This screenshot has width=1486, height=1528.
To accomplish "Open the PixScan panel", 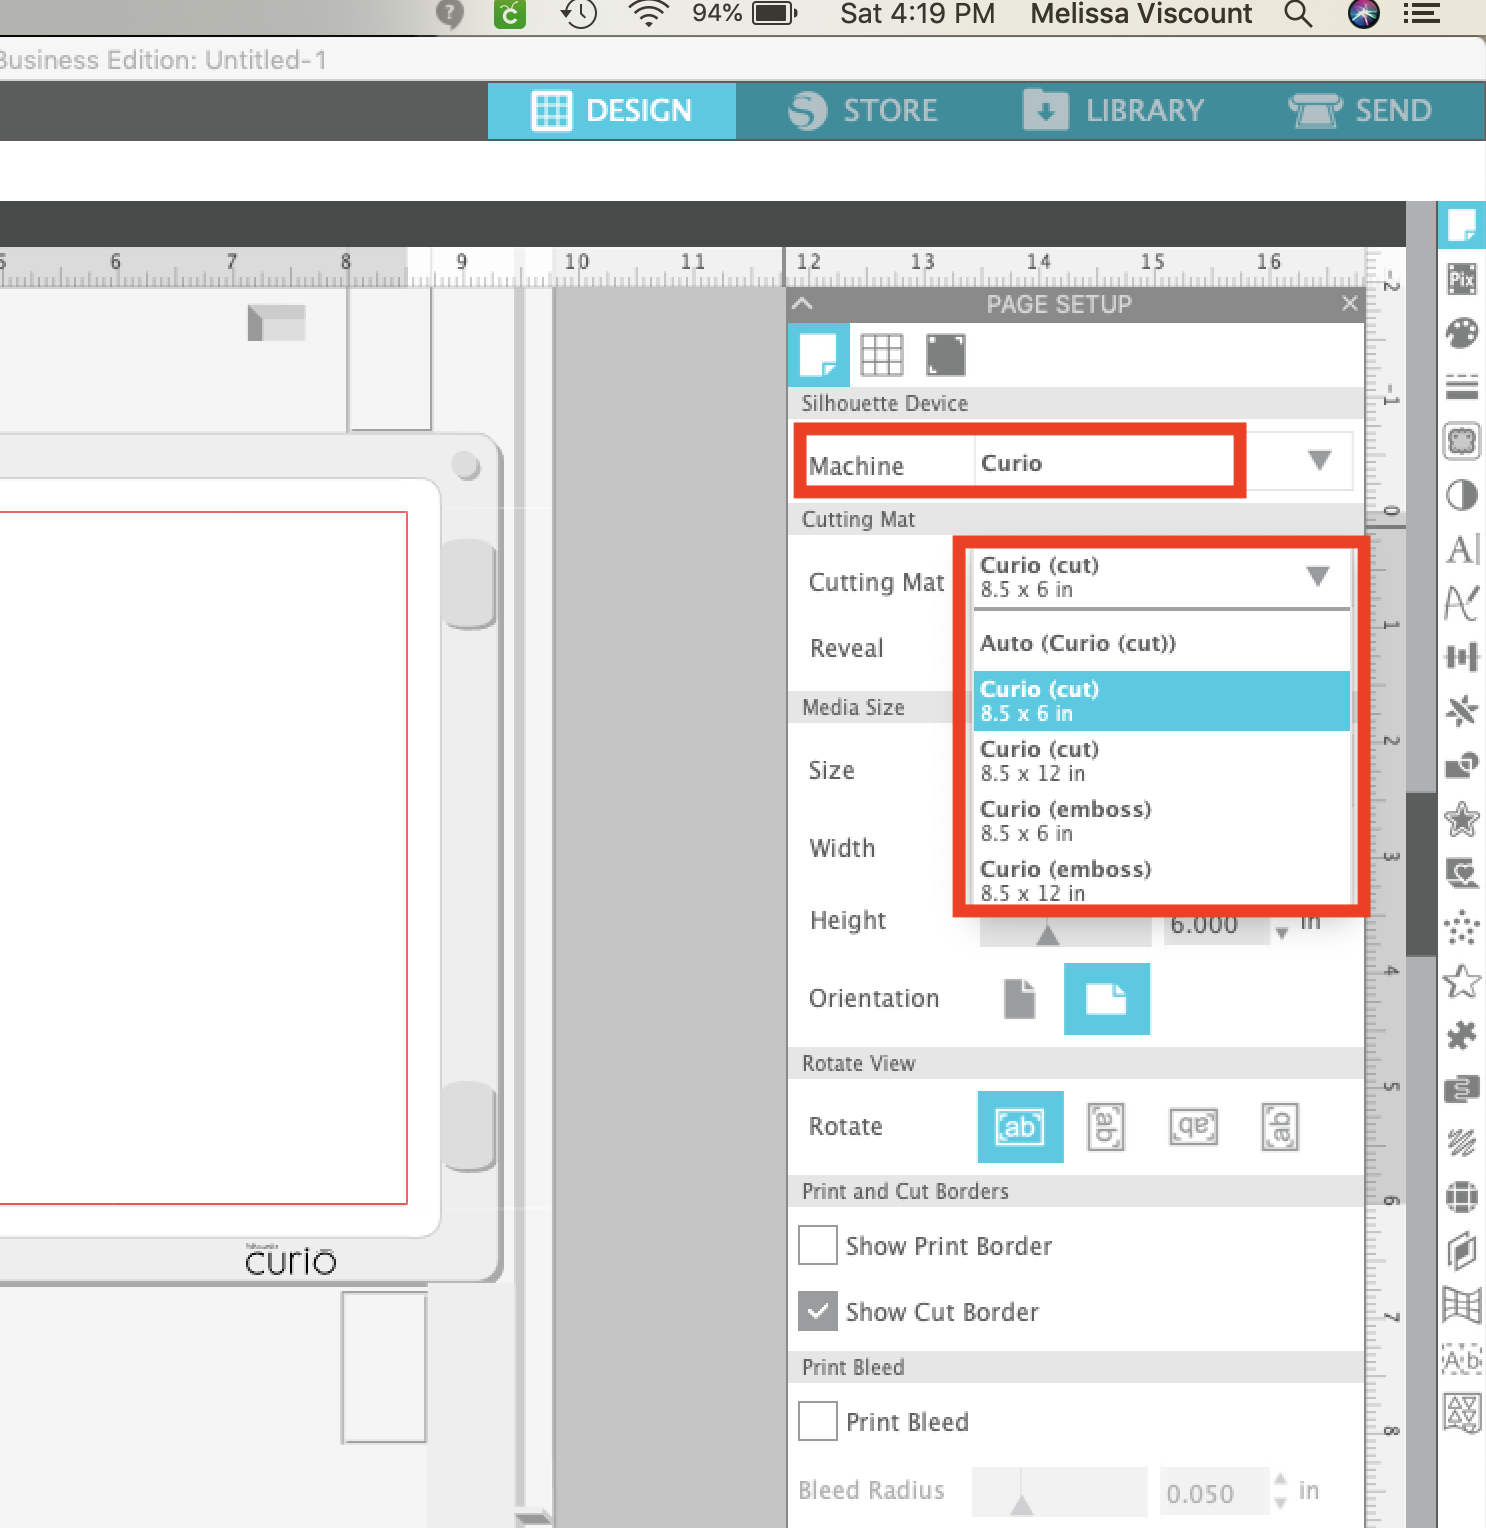I will [x=1461, y=279].
